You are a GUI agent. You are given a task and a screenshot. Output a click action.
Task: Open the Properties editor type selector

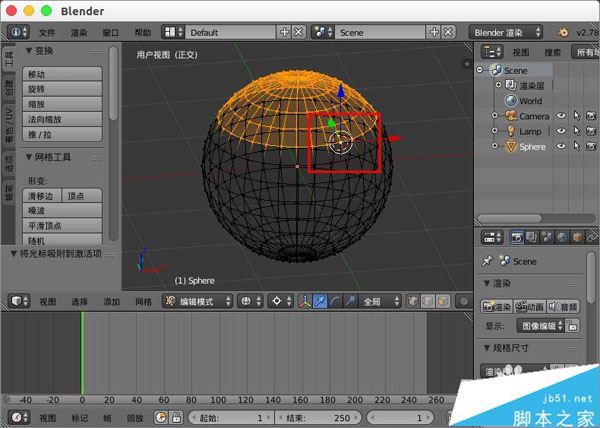click(x=492, y=238)
